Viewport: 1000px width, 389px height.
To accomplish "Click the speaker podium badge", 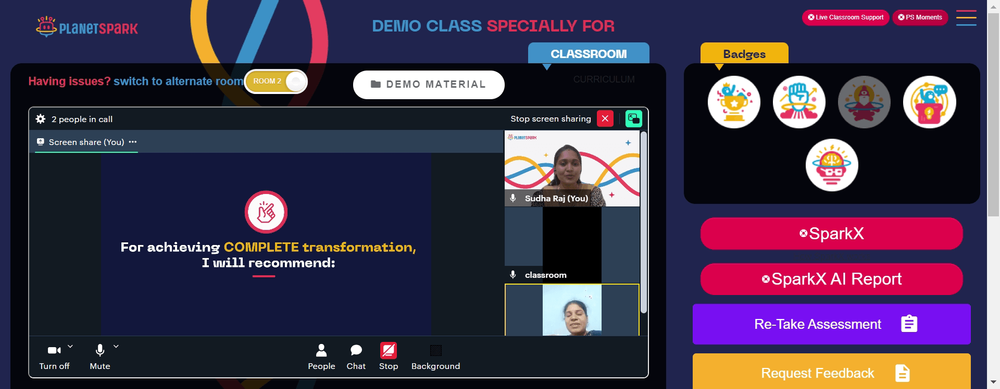I will point(929,102).
